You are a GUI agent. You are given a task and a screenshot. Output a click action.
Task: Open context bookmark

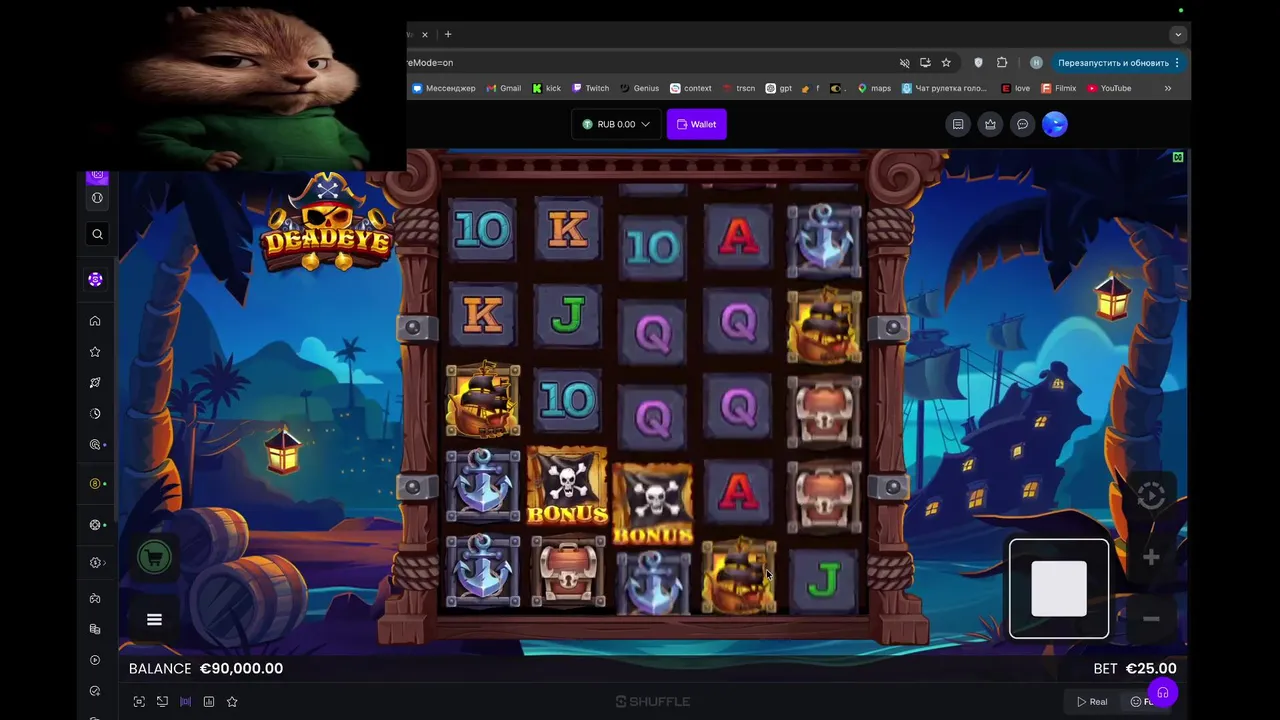(x=691, y=88)
